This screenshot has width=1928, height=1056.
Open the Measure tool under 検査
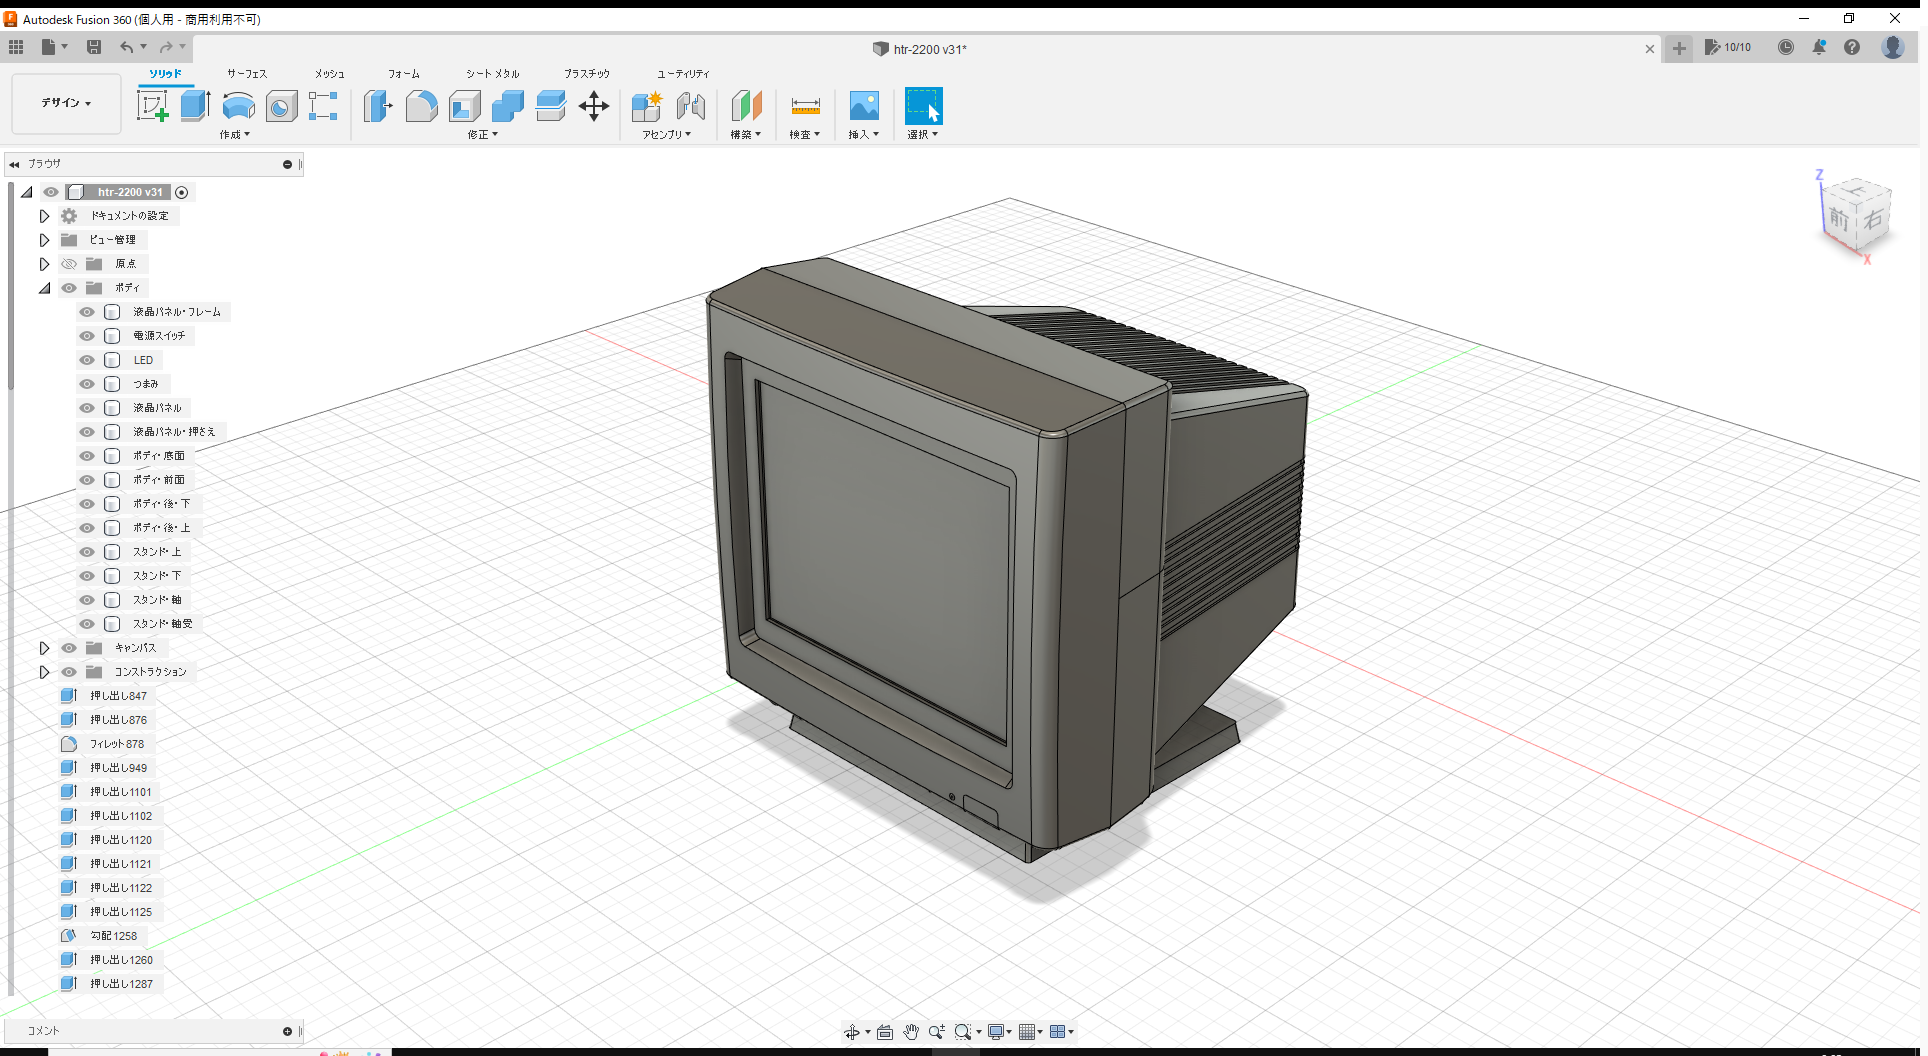[x=805, y=105]
